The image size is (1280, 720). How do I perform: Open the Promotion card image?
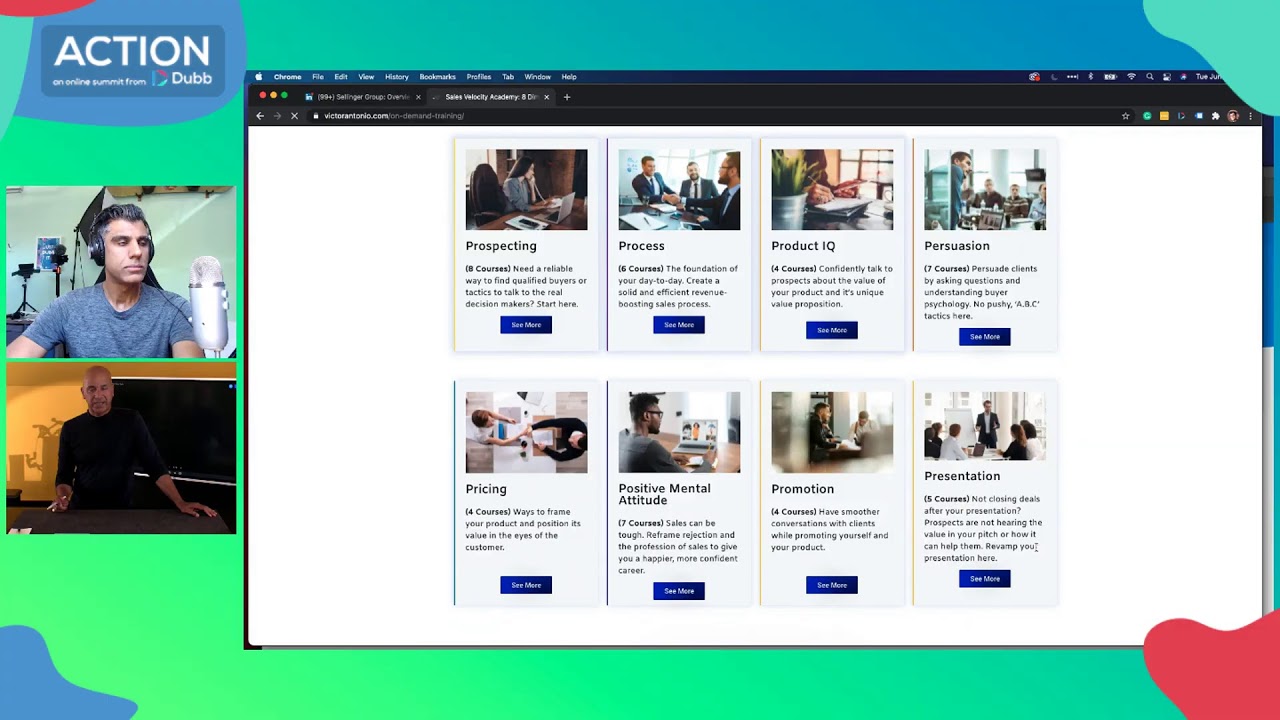(x=832, y=433)
